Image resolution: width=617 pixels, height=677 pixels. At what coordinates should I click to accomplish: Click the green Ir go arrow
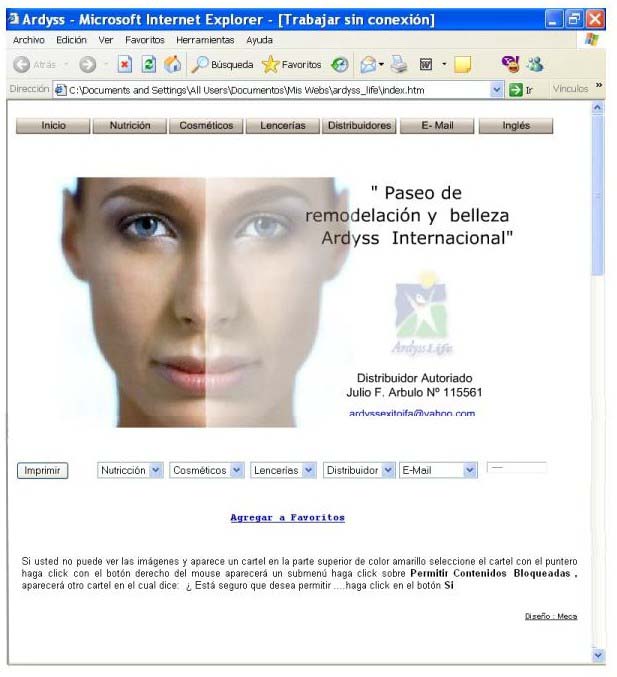[516, 90]
